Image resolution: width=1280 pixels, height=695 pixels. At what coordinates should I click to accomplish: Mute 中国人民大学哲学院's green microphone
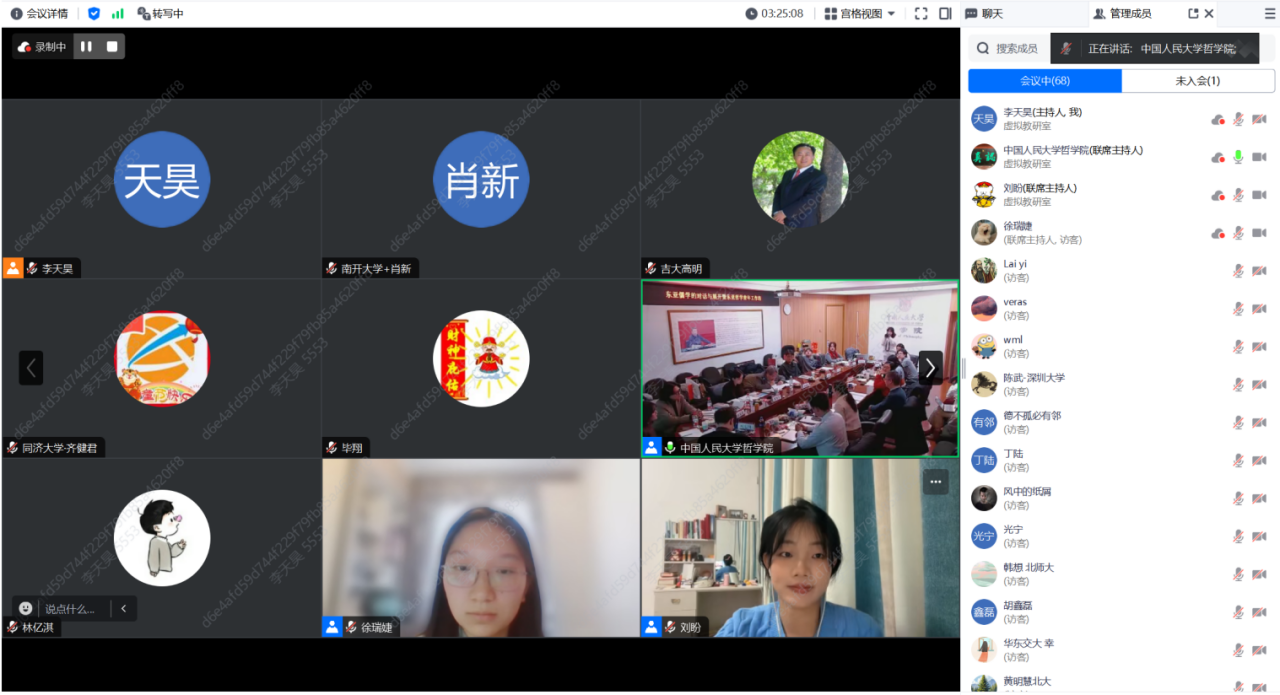1238,157
